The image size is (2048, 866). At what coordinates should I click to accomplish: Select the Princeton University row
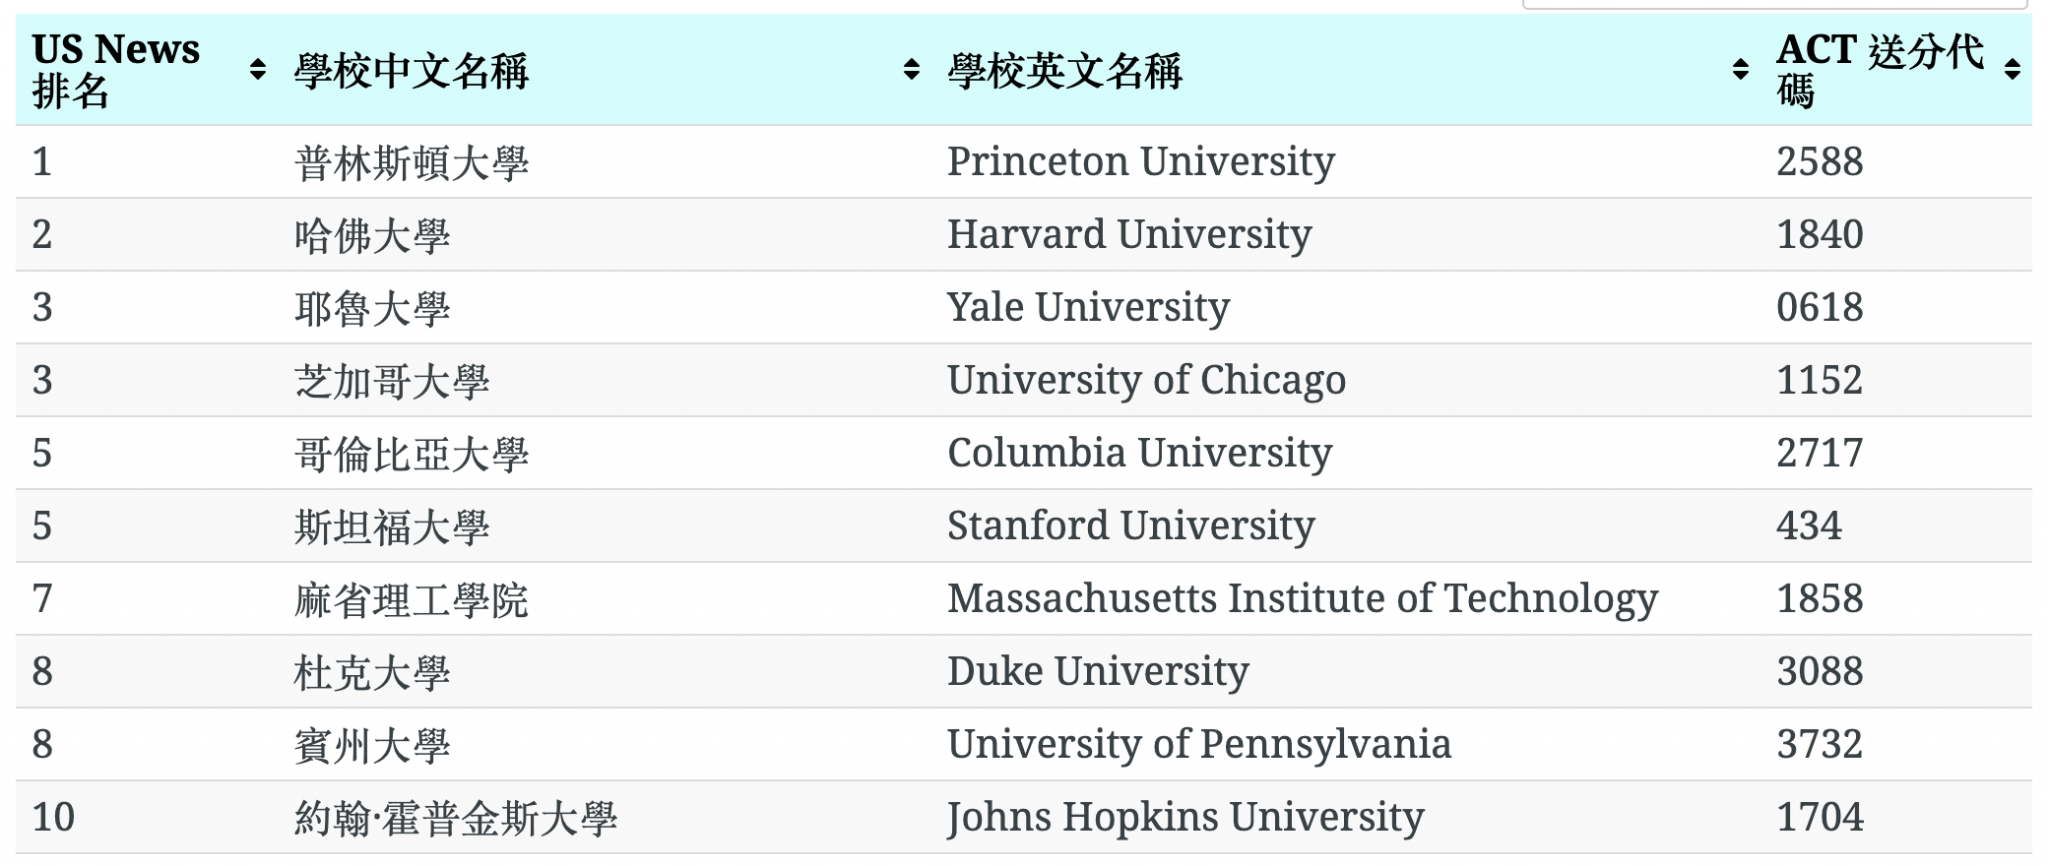tap(1140, 161)
